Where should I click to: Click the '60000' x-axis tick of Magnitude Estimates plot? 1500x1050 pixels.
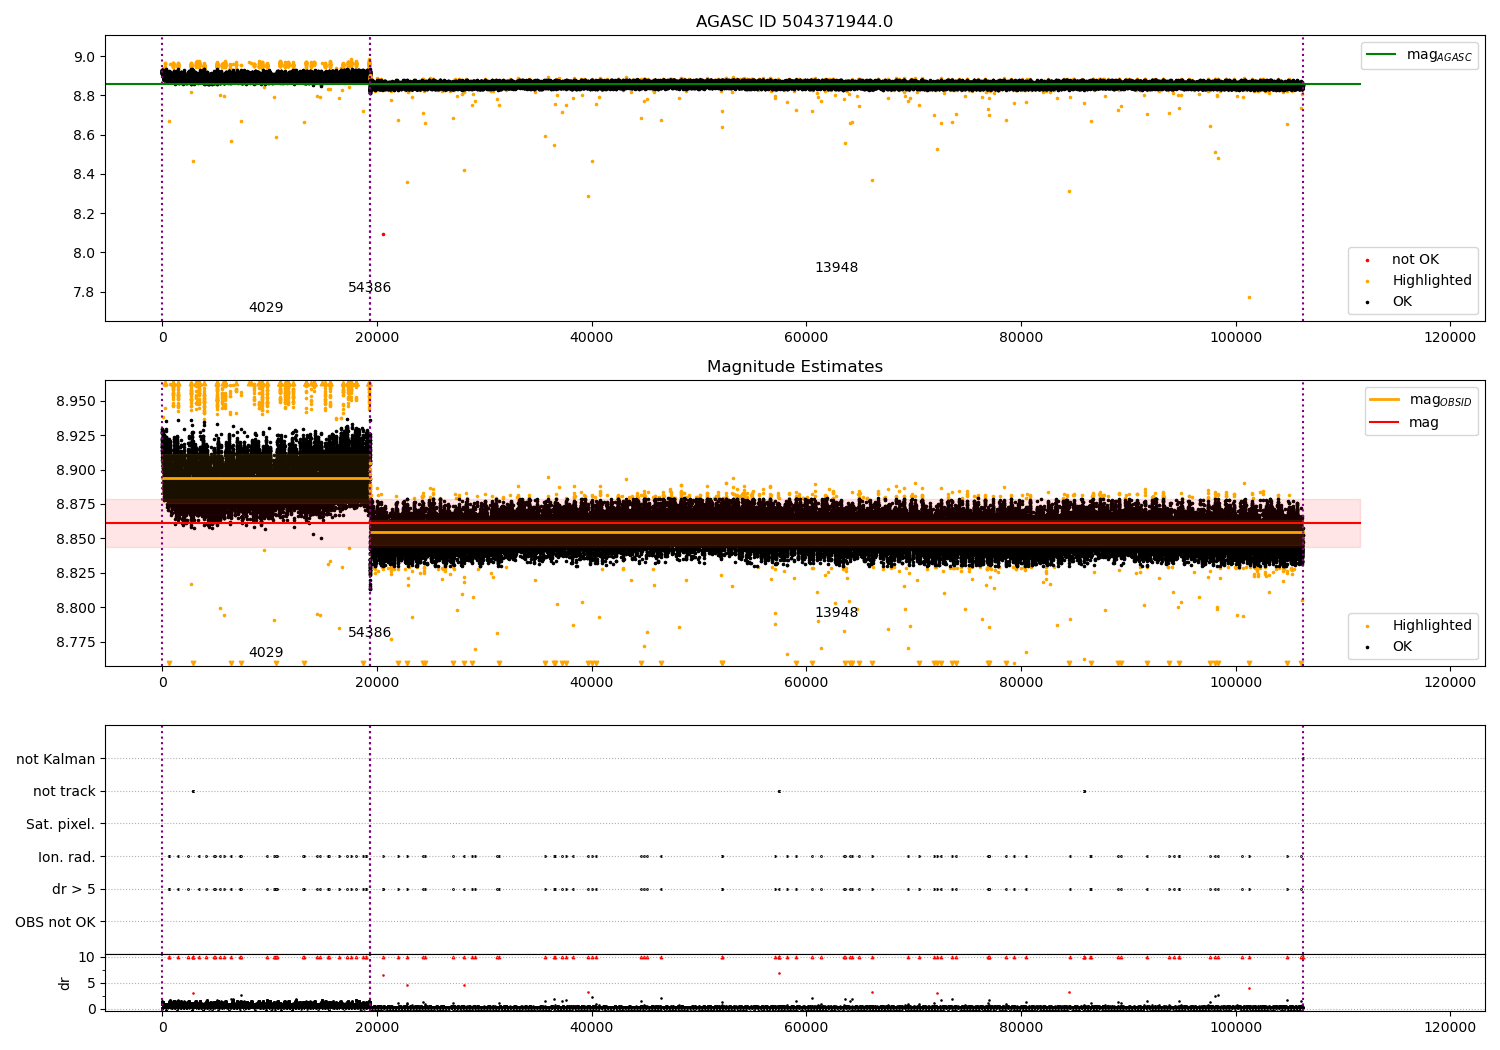(806, 683)
